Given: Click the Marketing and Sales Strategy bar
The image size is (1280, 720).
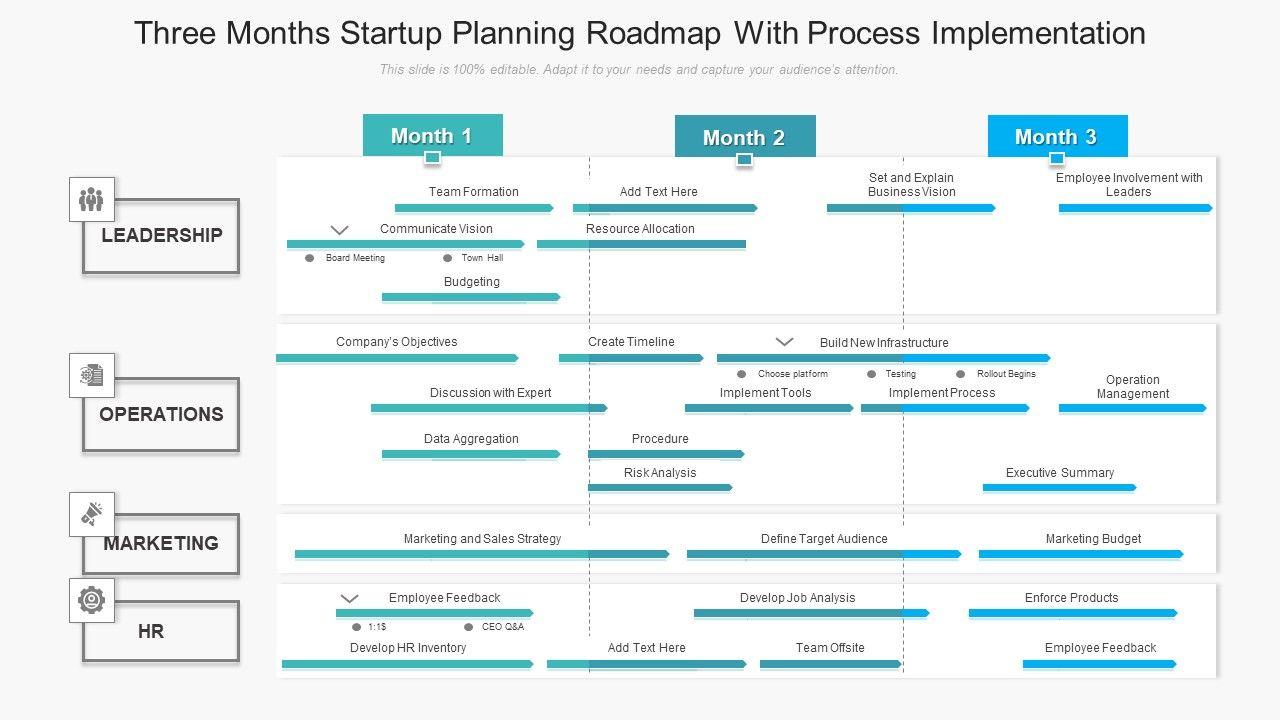Looking at the screenshot, I should point(481,554).
